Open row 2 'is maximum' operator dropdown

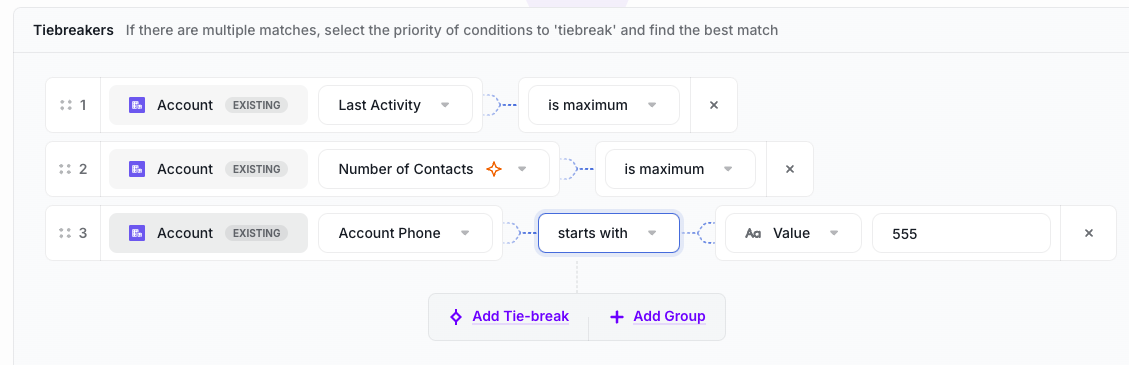(x=680, y=169)
